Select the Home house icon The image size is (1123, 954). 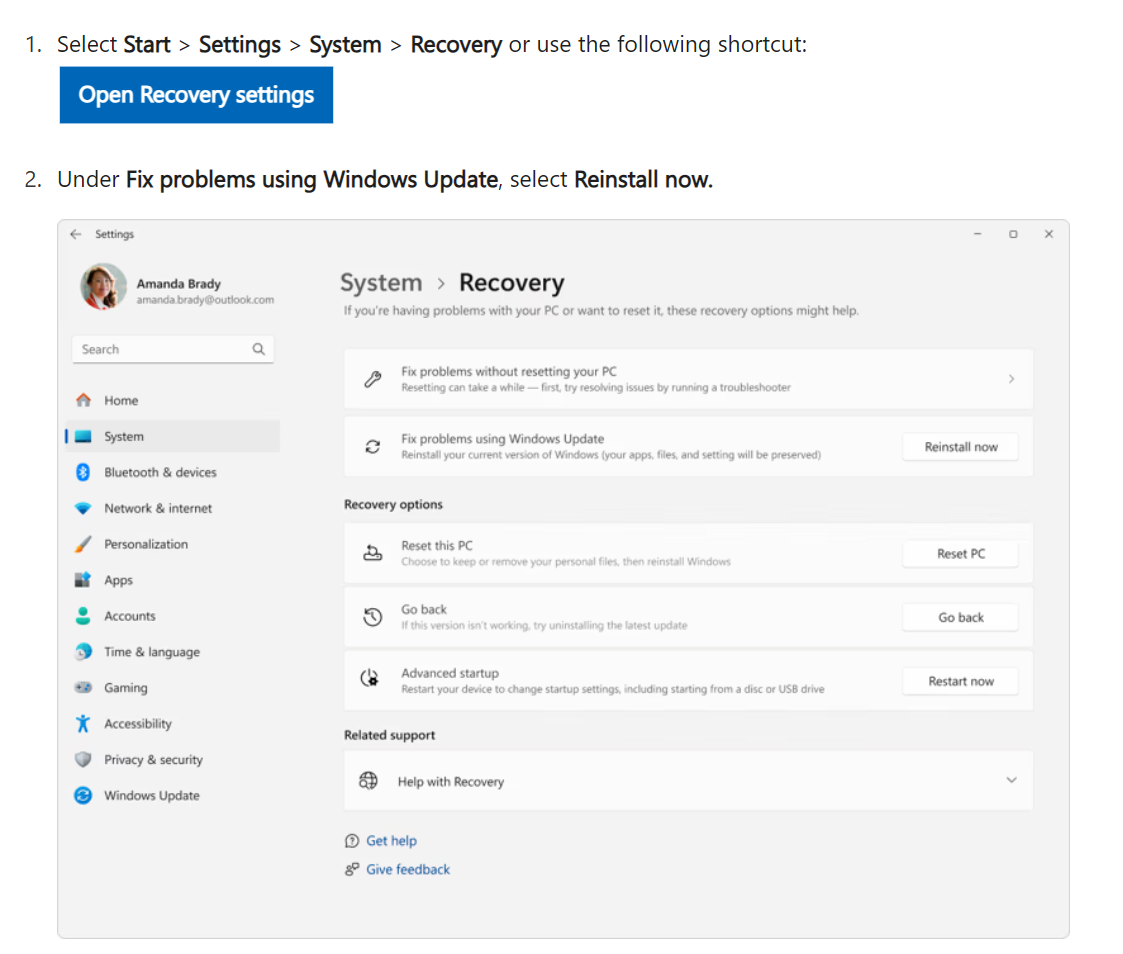click(x=84, y=400)
